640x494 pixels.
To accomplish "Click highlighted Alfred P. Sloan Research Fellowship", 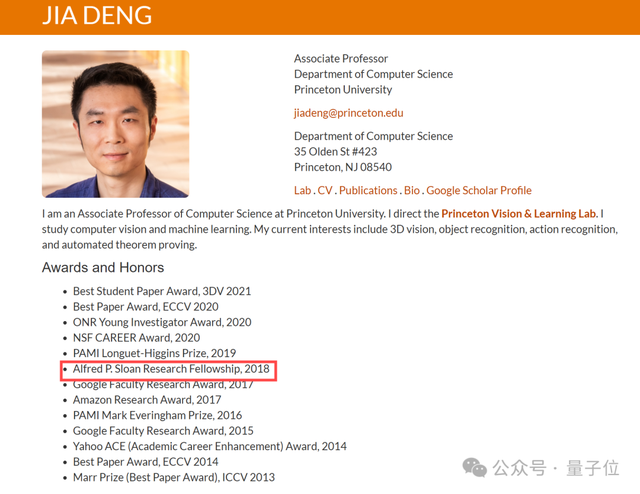I will coord(171,370).
